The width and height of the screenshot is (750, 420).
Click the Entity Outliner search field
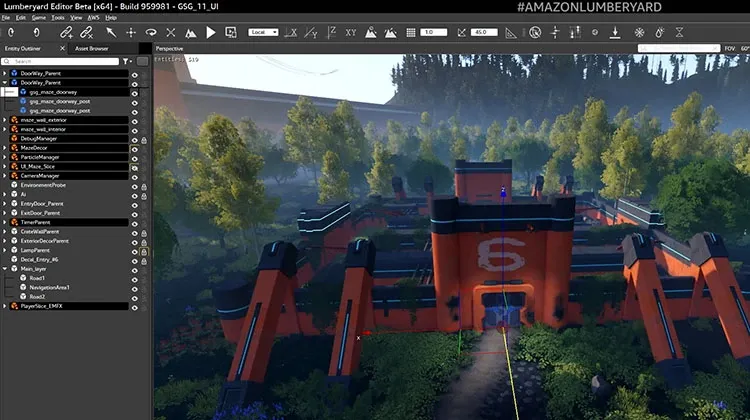pos(60,61)
